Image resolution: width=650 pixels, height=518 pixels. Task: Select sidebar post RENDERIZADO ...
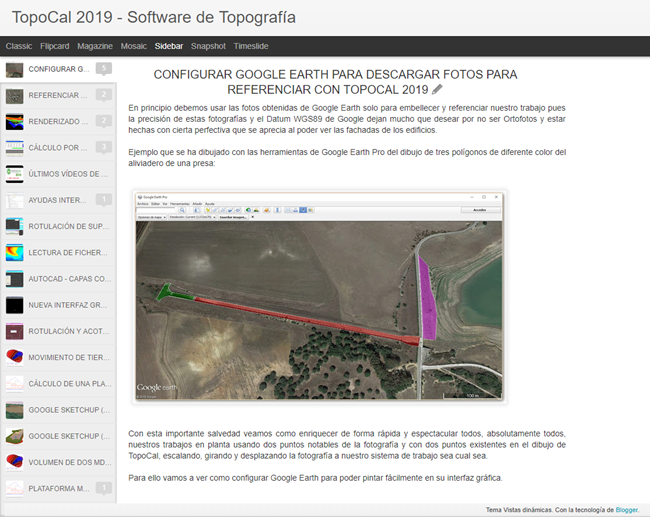point(58,121)
